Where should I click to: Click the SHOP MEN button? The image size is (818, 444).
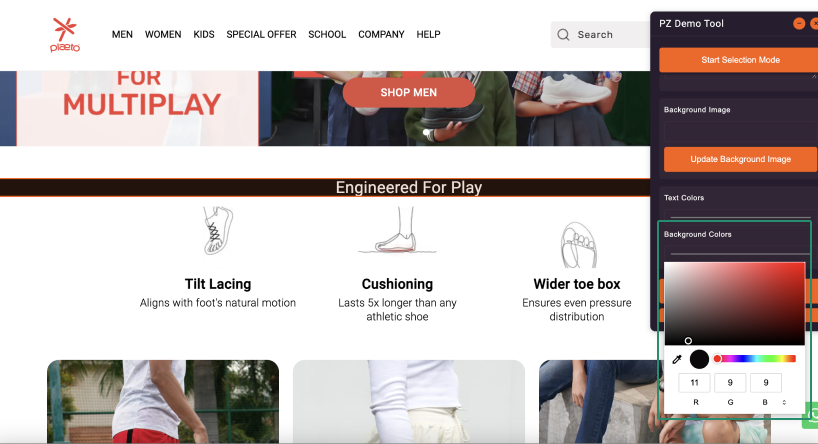tap(408, 92)
